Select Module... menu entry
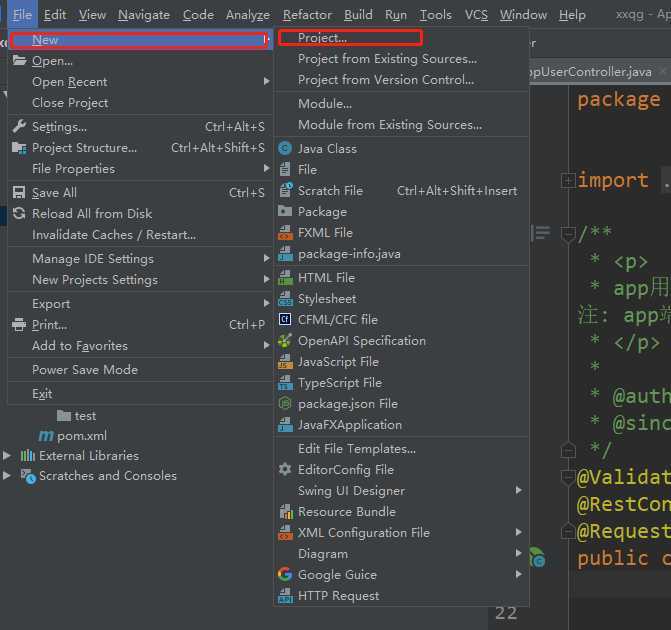This screenshot has width=671, height=630. [325, 104]
